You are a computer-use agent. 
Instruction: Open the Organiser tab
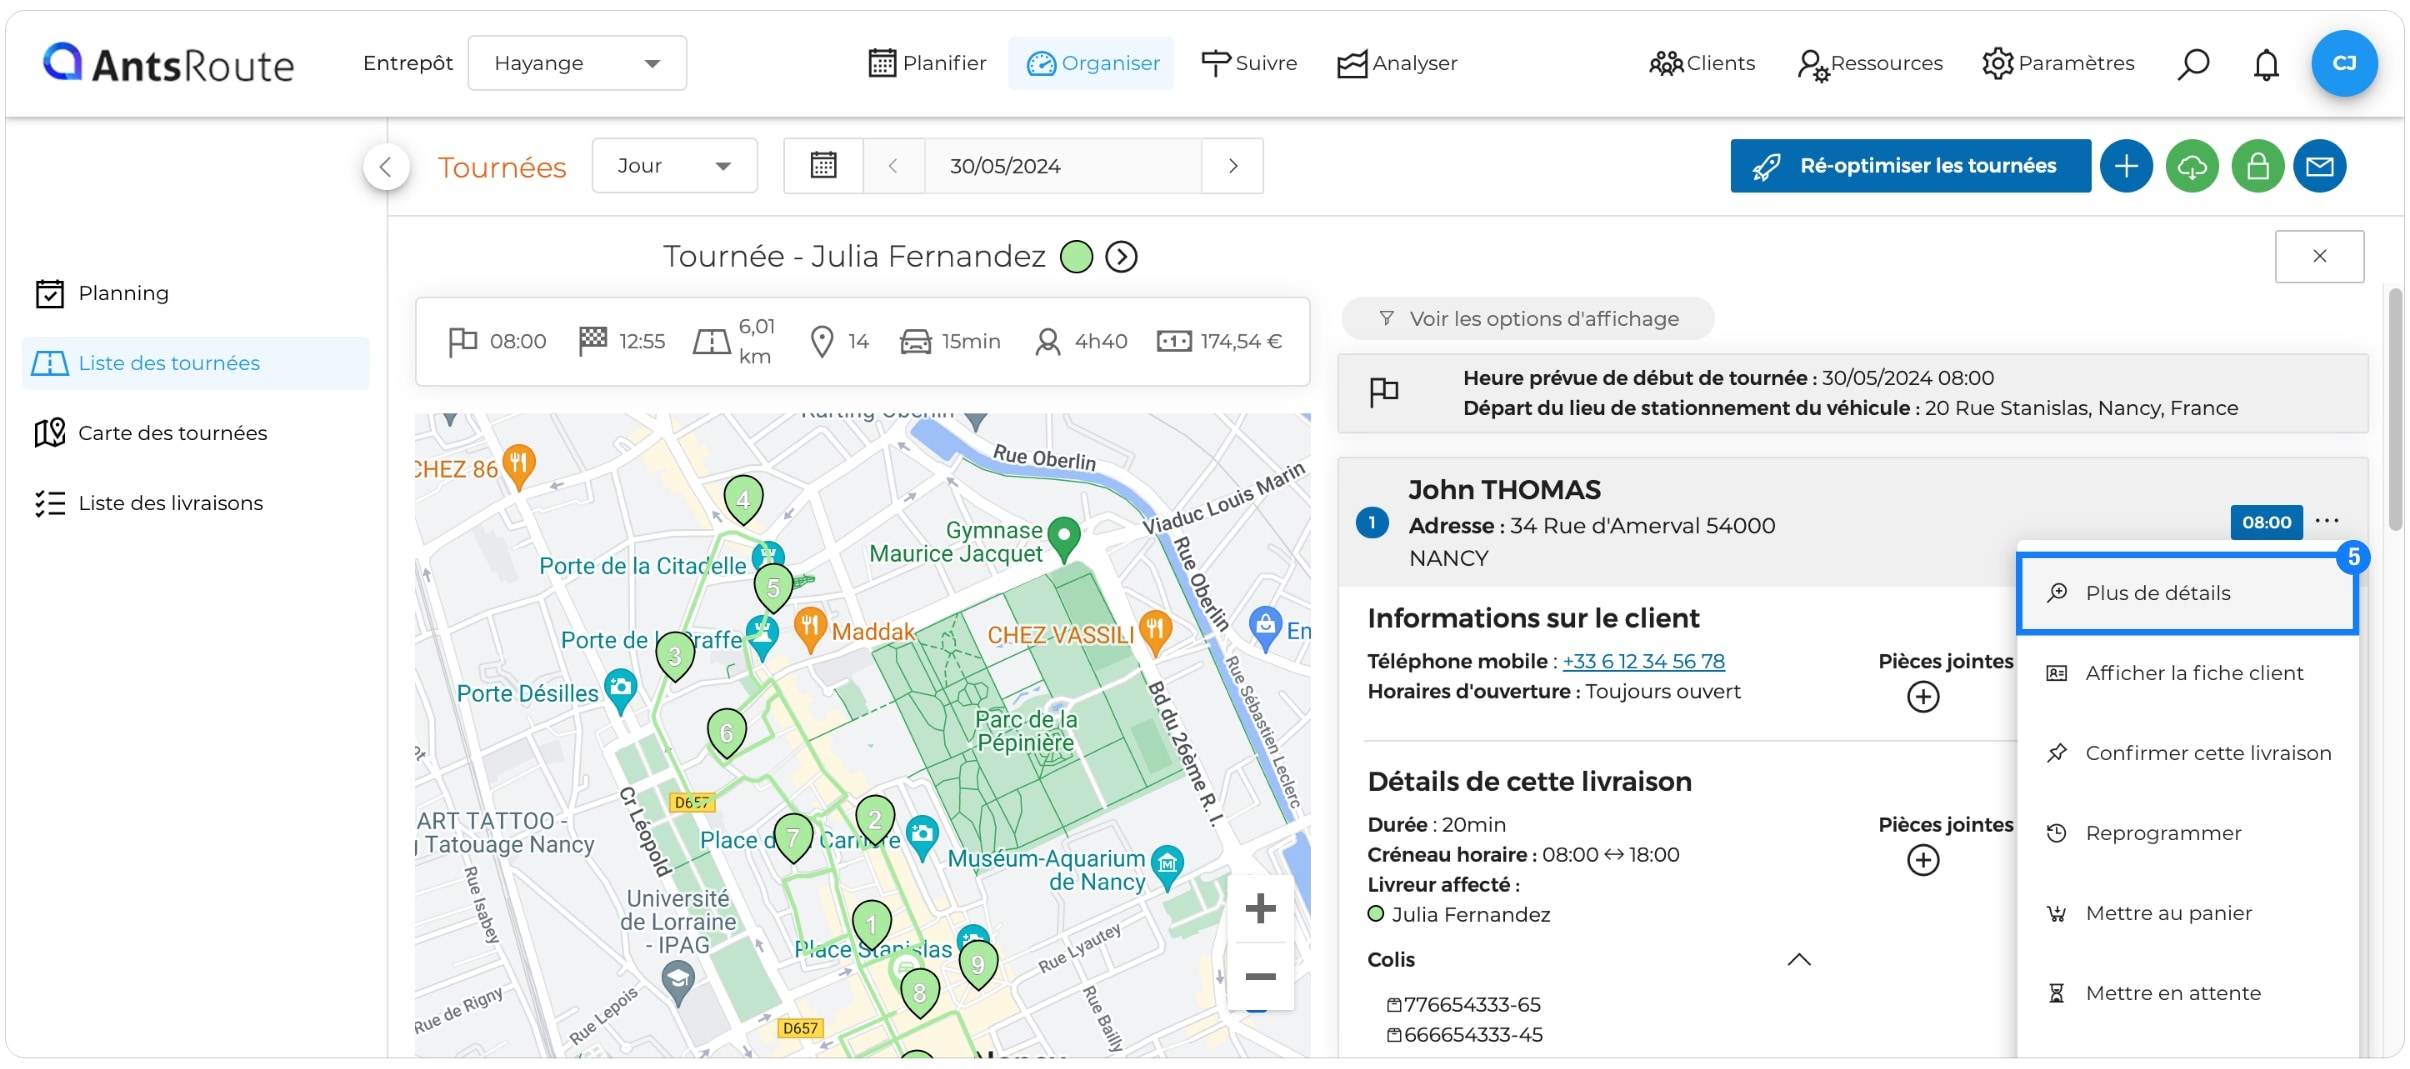tap(1092, 63)
